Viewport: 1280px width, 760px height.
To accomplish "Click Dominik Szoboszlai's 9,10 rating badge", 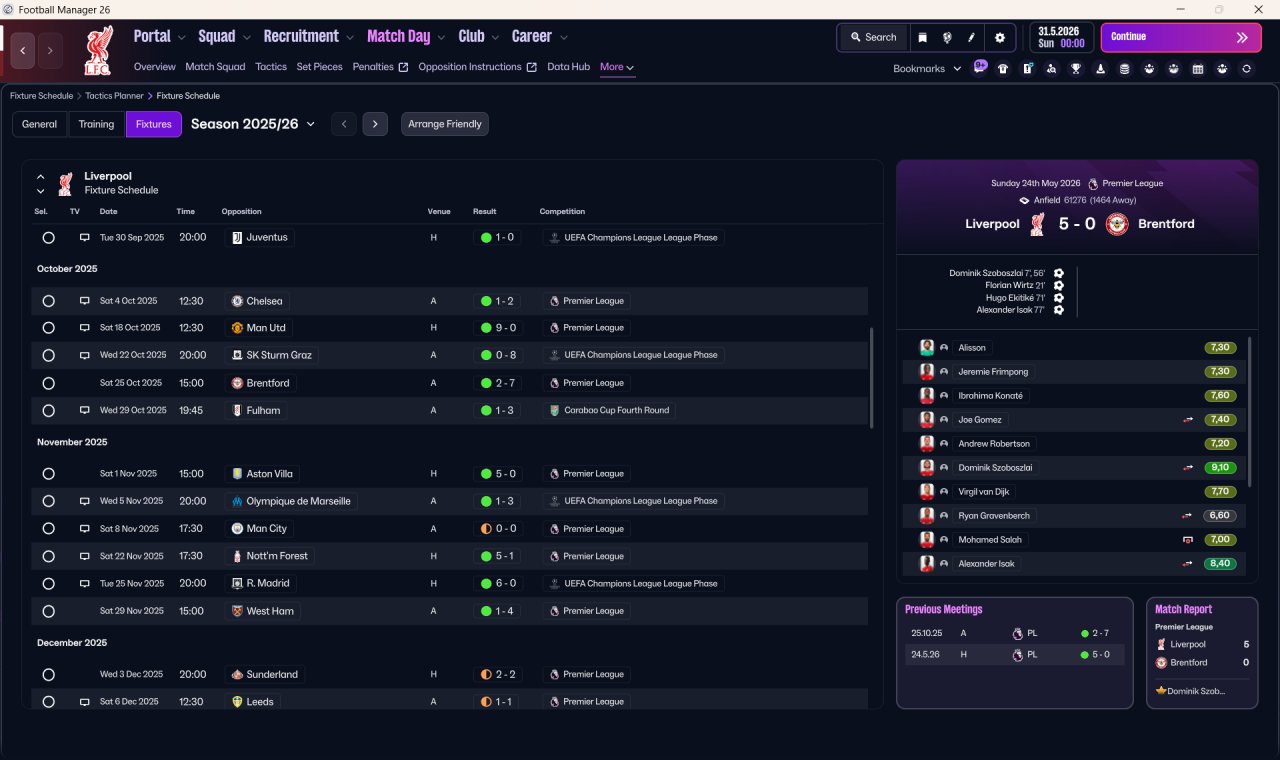I will click(x=1220, y=468).
